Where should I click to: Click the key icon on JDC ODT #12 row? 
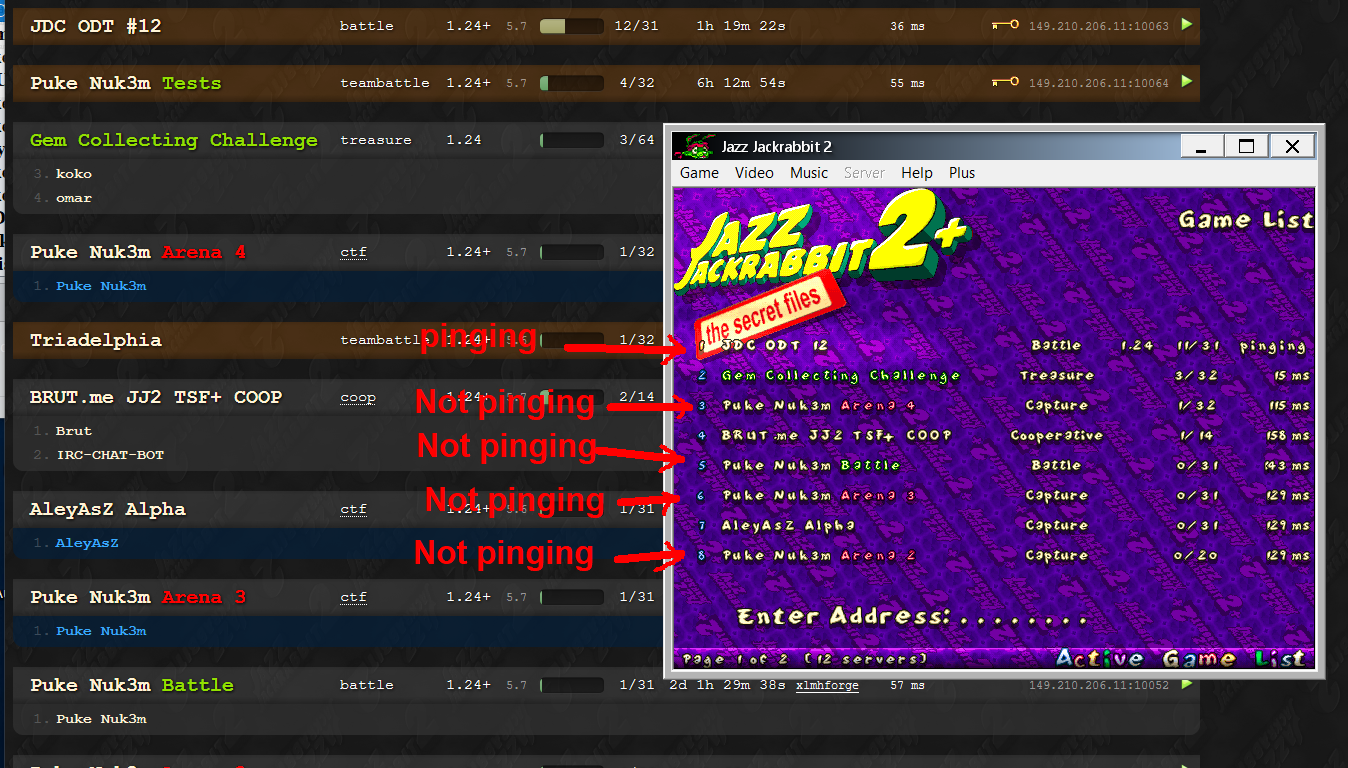1005,26
